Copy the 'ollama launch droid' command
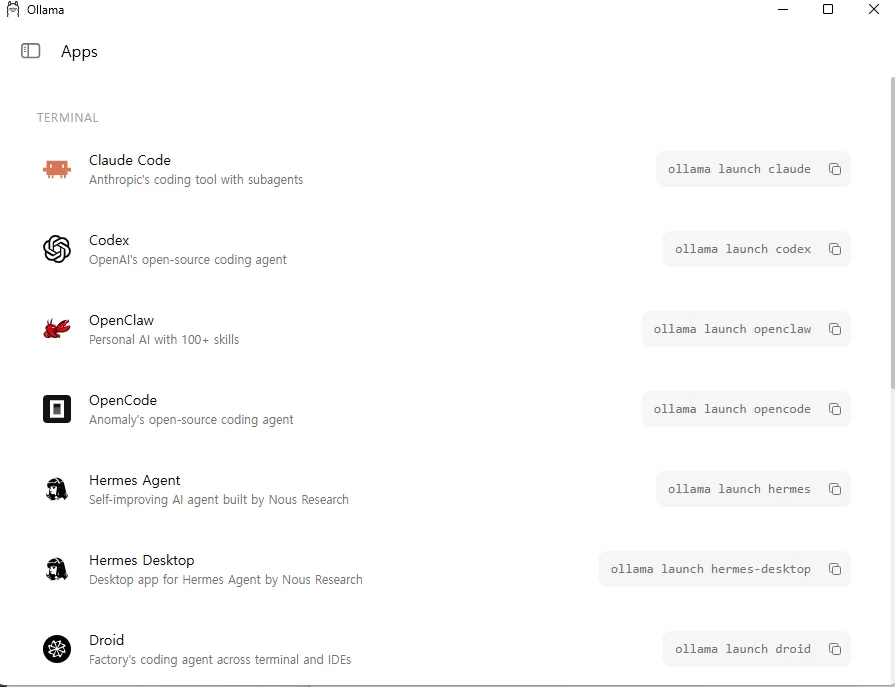 [x=835, y=649]
